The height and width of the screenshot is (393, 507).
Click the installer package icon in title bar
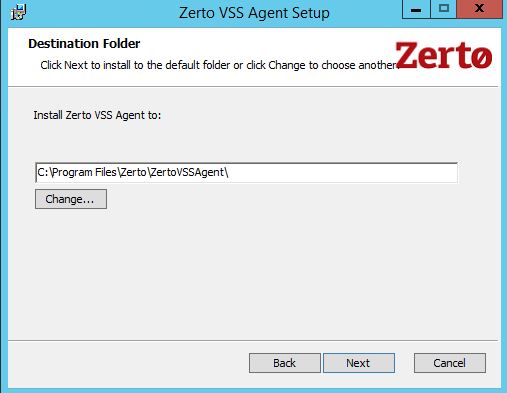click(19, 12)
